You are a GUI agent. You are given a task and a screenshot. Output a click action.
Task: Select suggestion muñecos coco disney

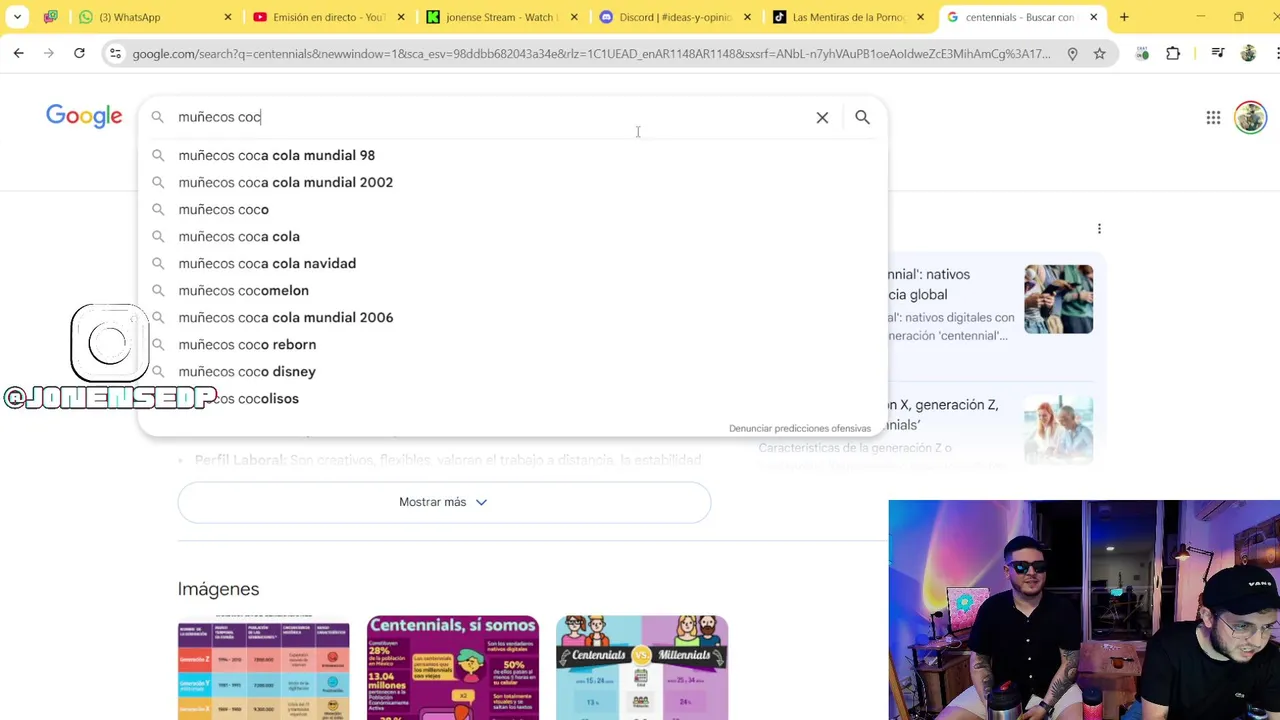coord(512,371)
